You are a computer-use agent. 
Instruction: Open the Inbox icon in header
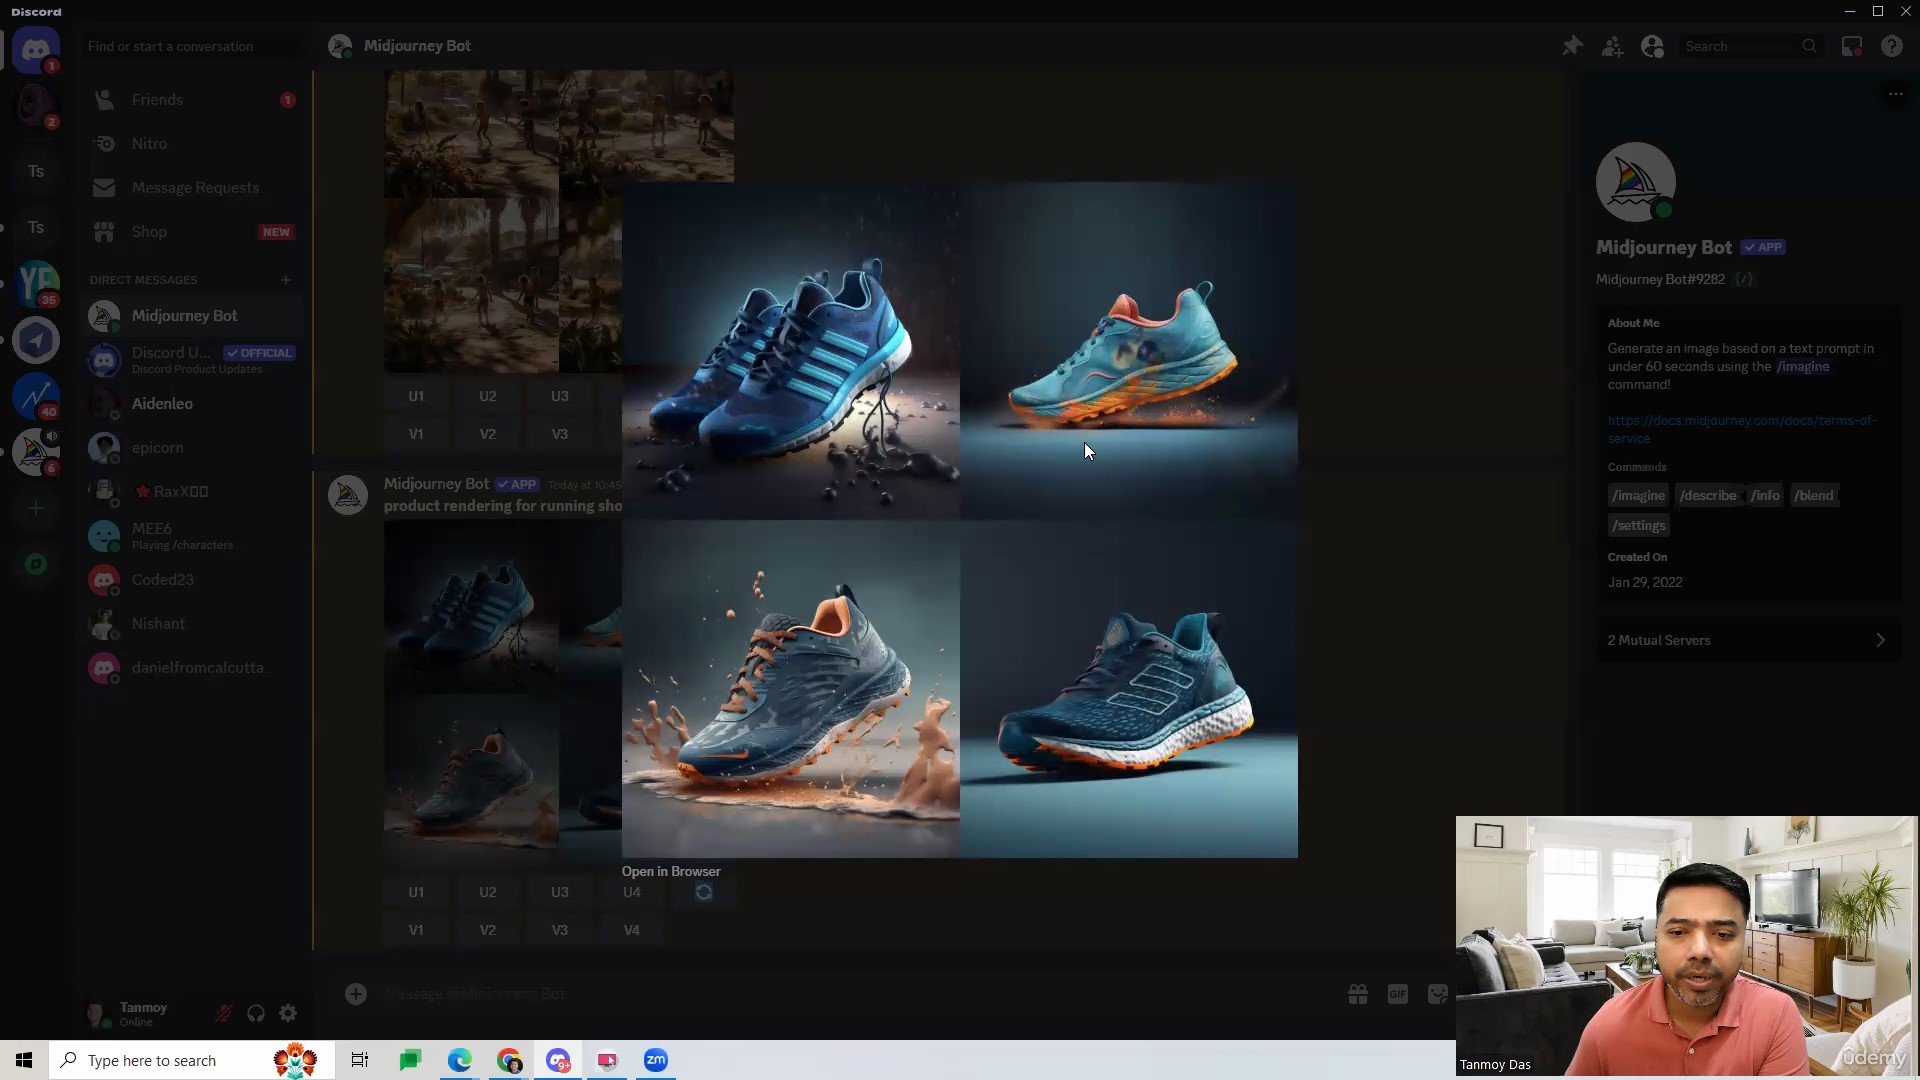click(x=1852, y=46)
